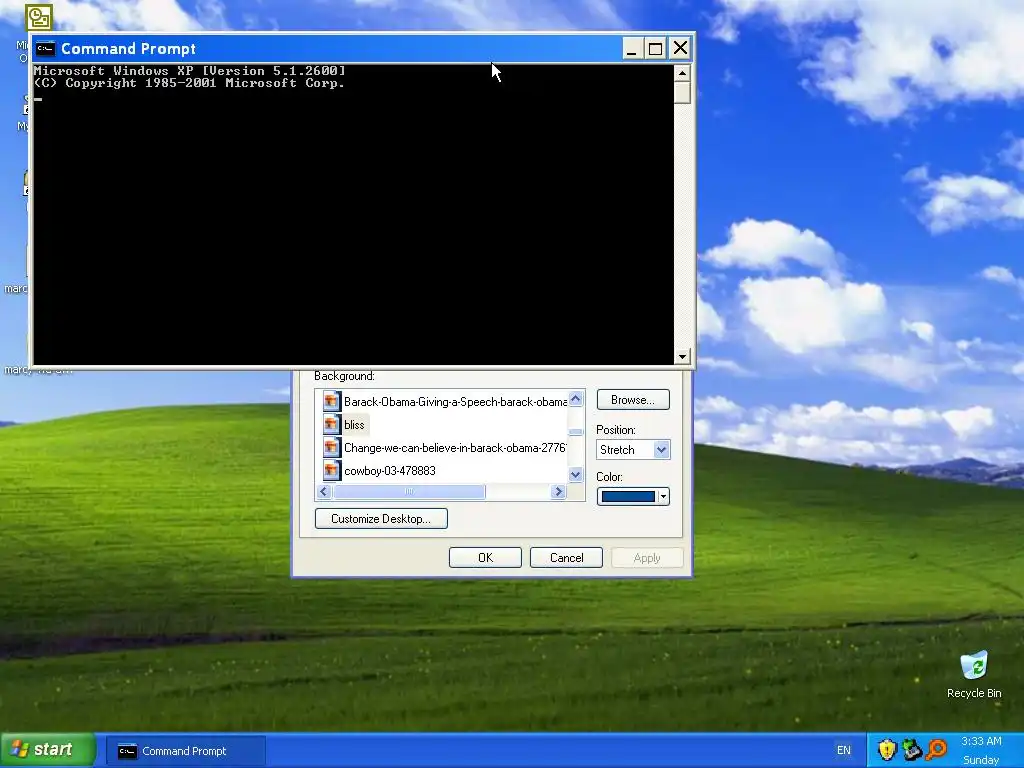
Task: Click the Safely Remove Hardware tray icon
Action: pyautogui.click(x=912, y=750)
